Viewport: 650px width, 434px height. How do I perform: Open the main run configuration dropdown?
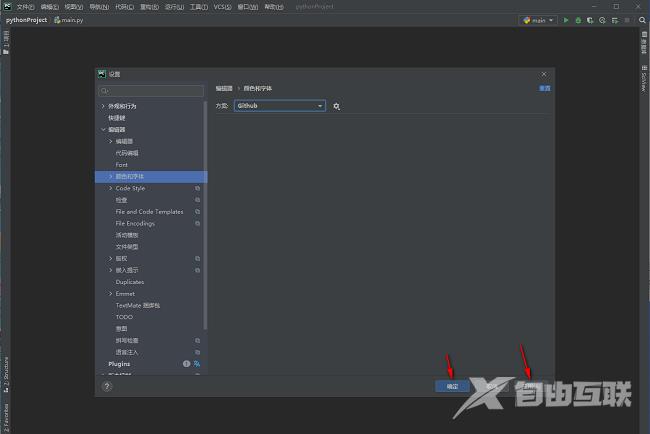tap(538, 19)
